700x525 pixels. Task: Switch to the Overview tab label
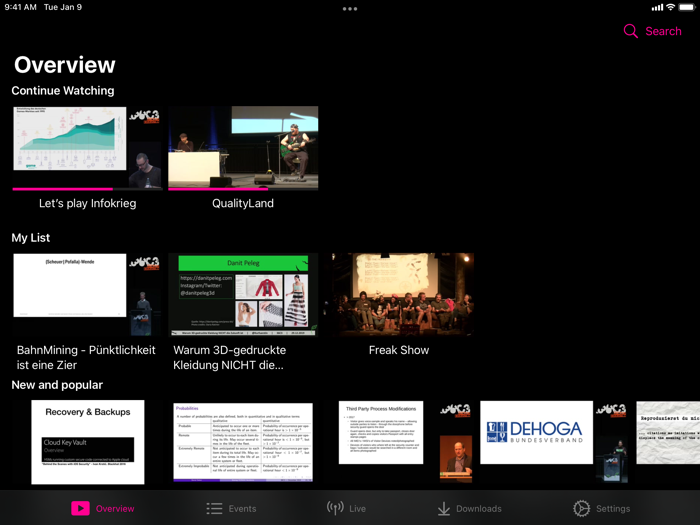point(115,508)
